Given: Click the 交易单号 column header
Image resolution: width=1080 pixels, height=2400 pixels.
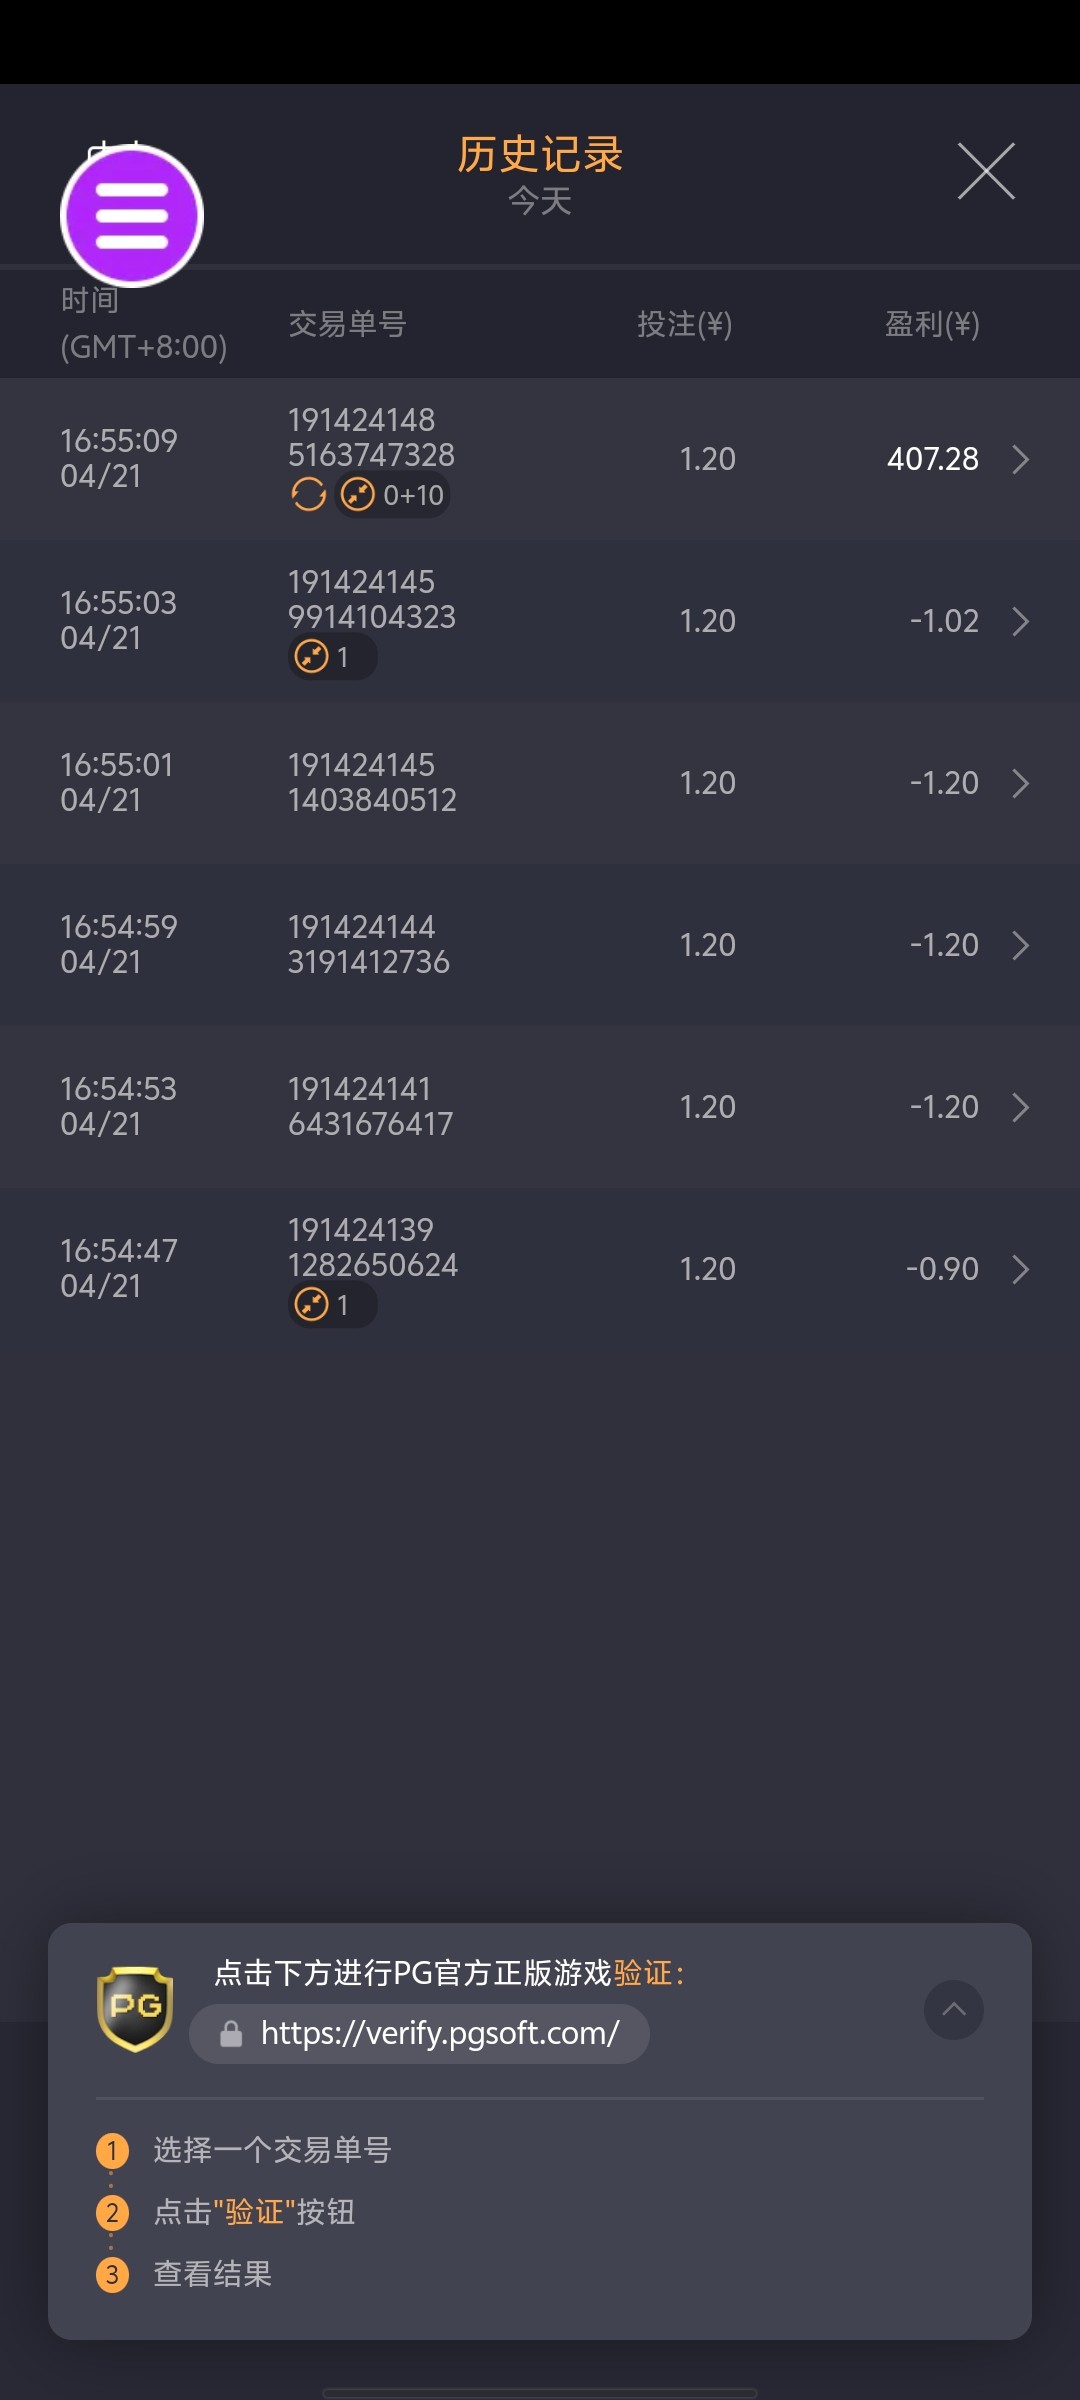Looking at the screenshot, I should point(347,324).
